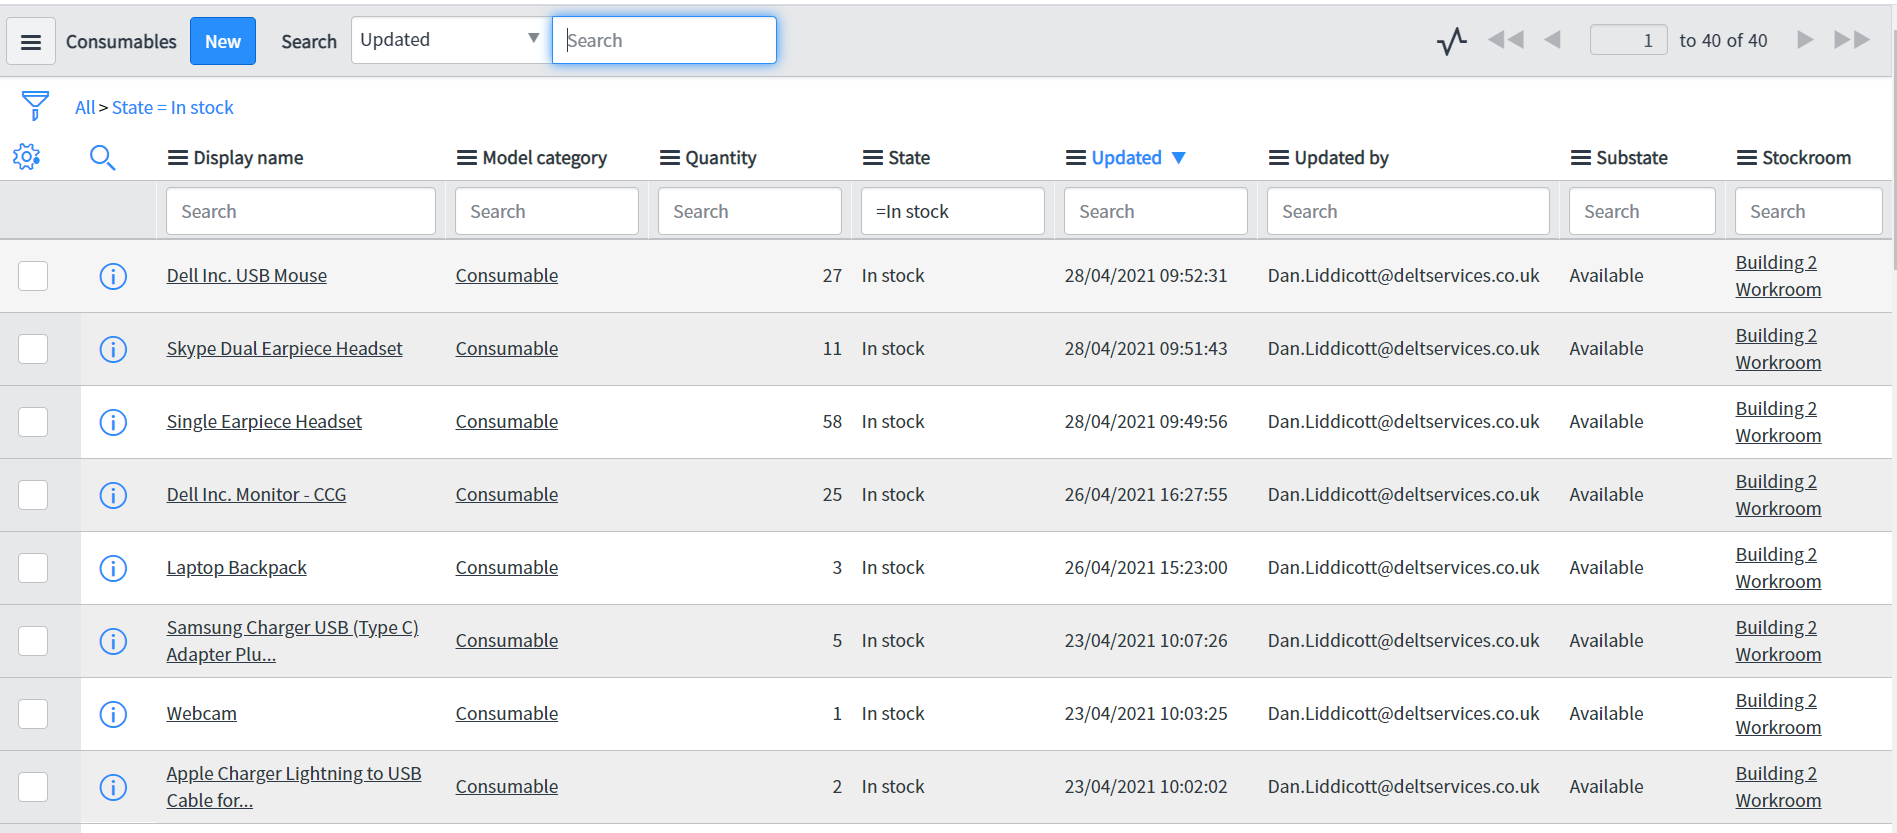Open the list controls hamburger menu
This screenshot has height=833, width=1897.
(x=31, y=41)
